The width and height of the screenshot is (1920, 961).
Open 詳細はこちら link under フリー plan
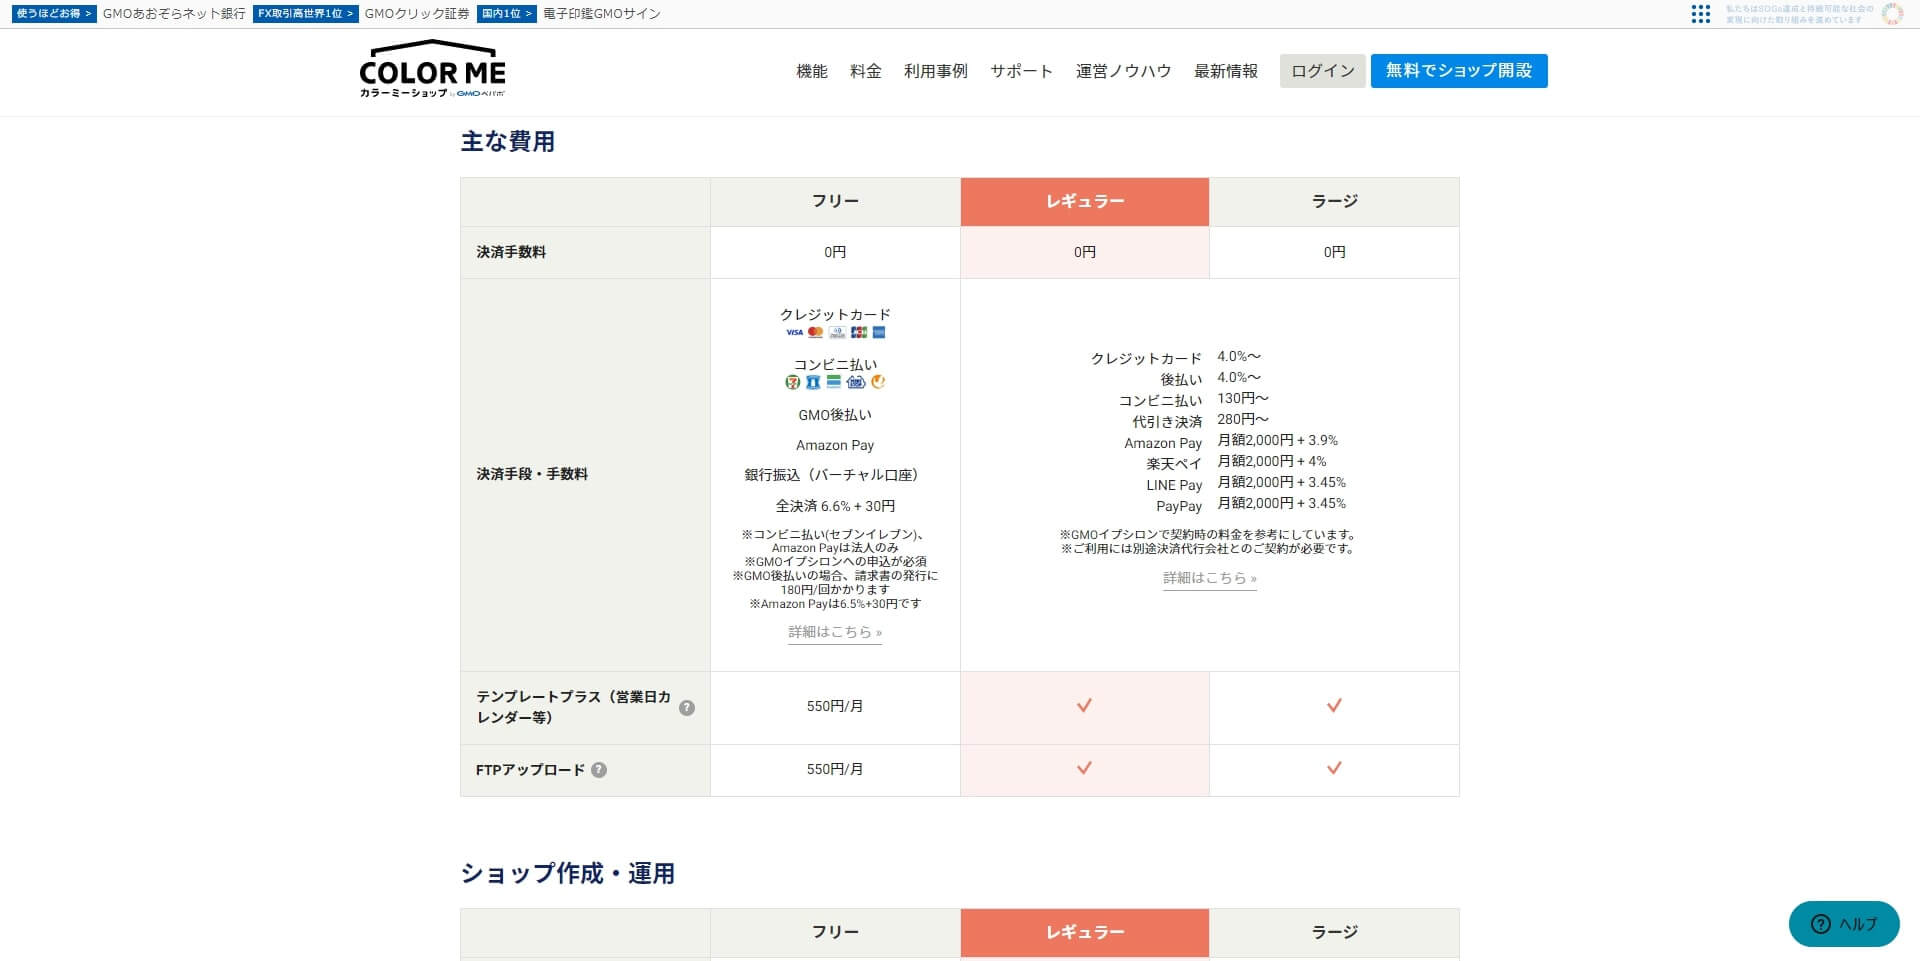click(835, 632)
